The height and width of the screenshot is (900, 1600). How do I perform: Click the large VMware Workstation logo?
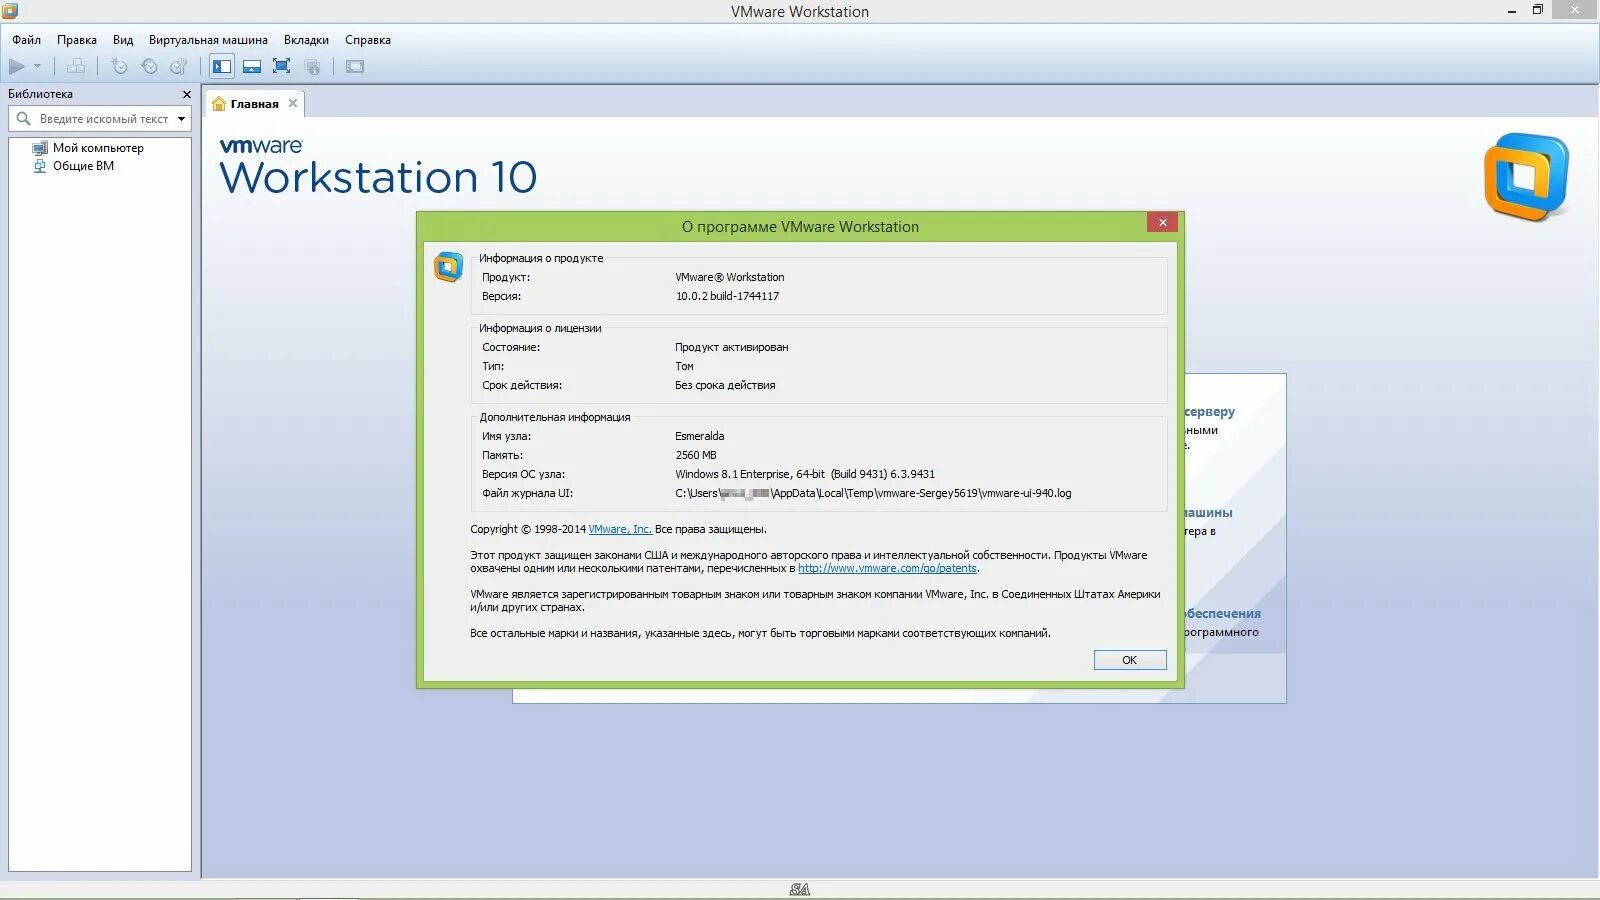point(1527,177)
